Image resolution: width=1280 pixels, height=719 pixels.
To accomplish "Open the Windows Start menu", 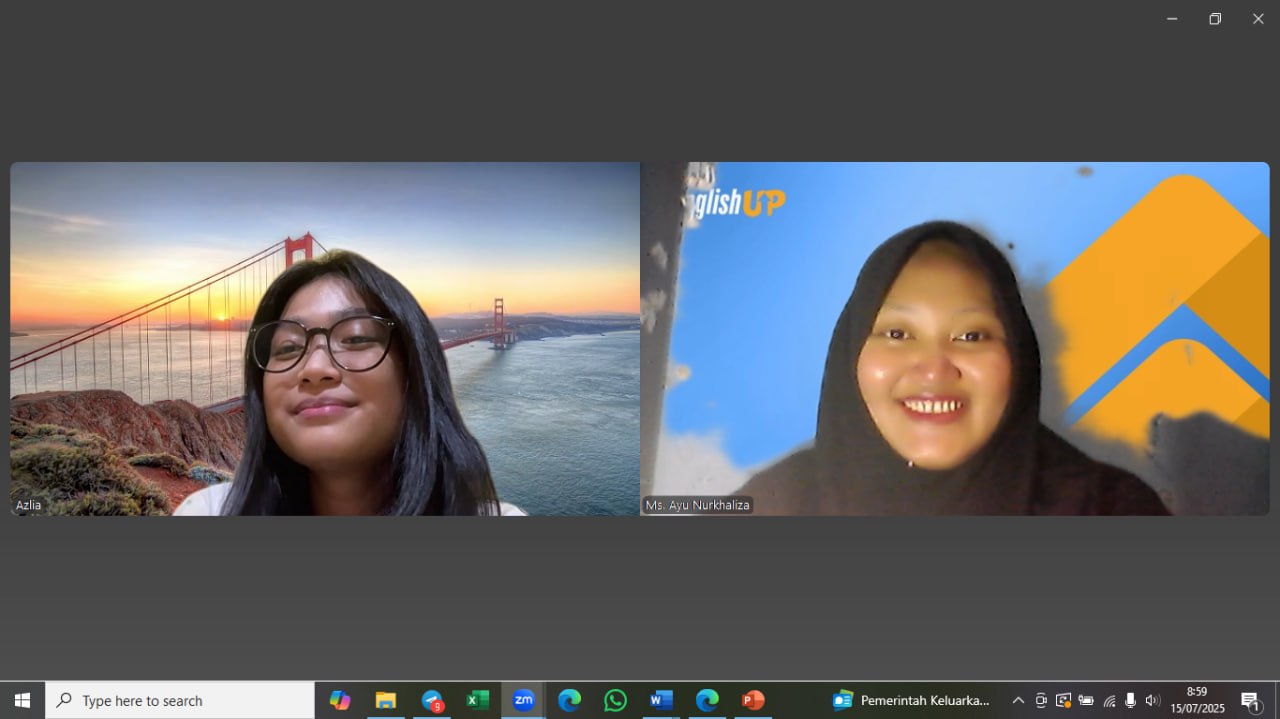I will pyautogui.click(x=22, y=700).
